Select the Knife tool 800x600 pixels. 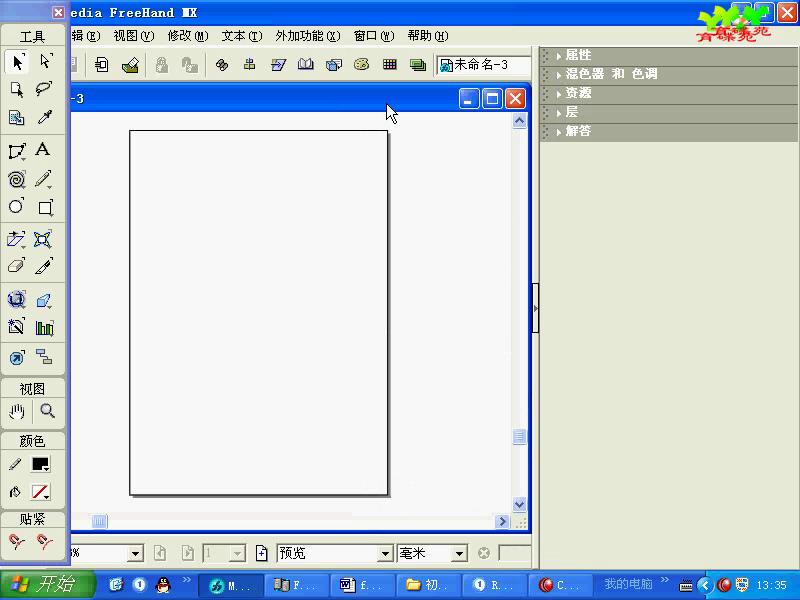(x=44, y=266)
